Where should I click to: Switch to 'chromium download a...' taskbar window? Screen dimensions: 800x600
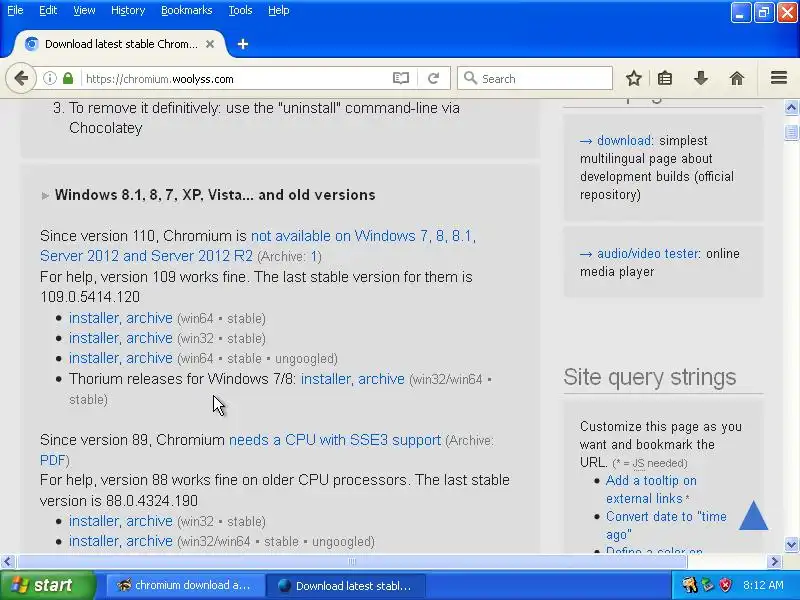185,585
